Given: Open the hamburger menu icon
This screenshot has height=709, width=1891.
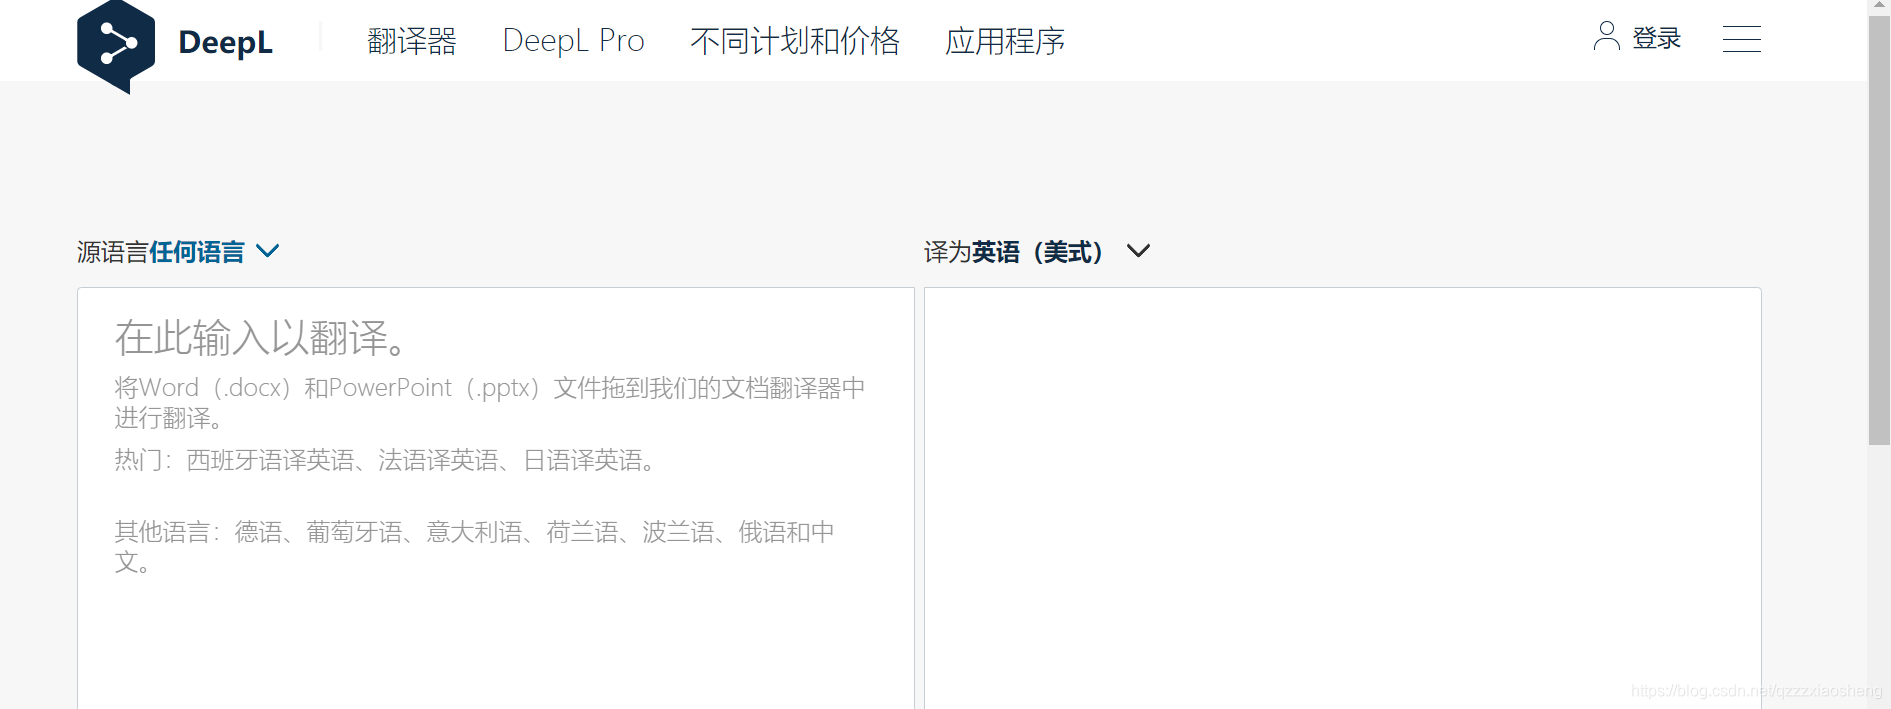Looking at the screenshot, I should tap(1742, 38).
